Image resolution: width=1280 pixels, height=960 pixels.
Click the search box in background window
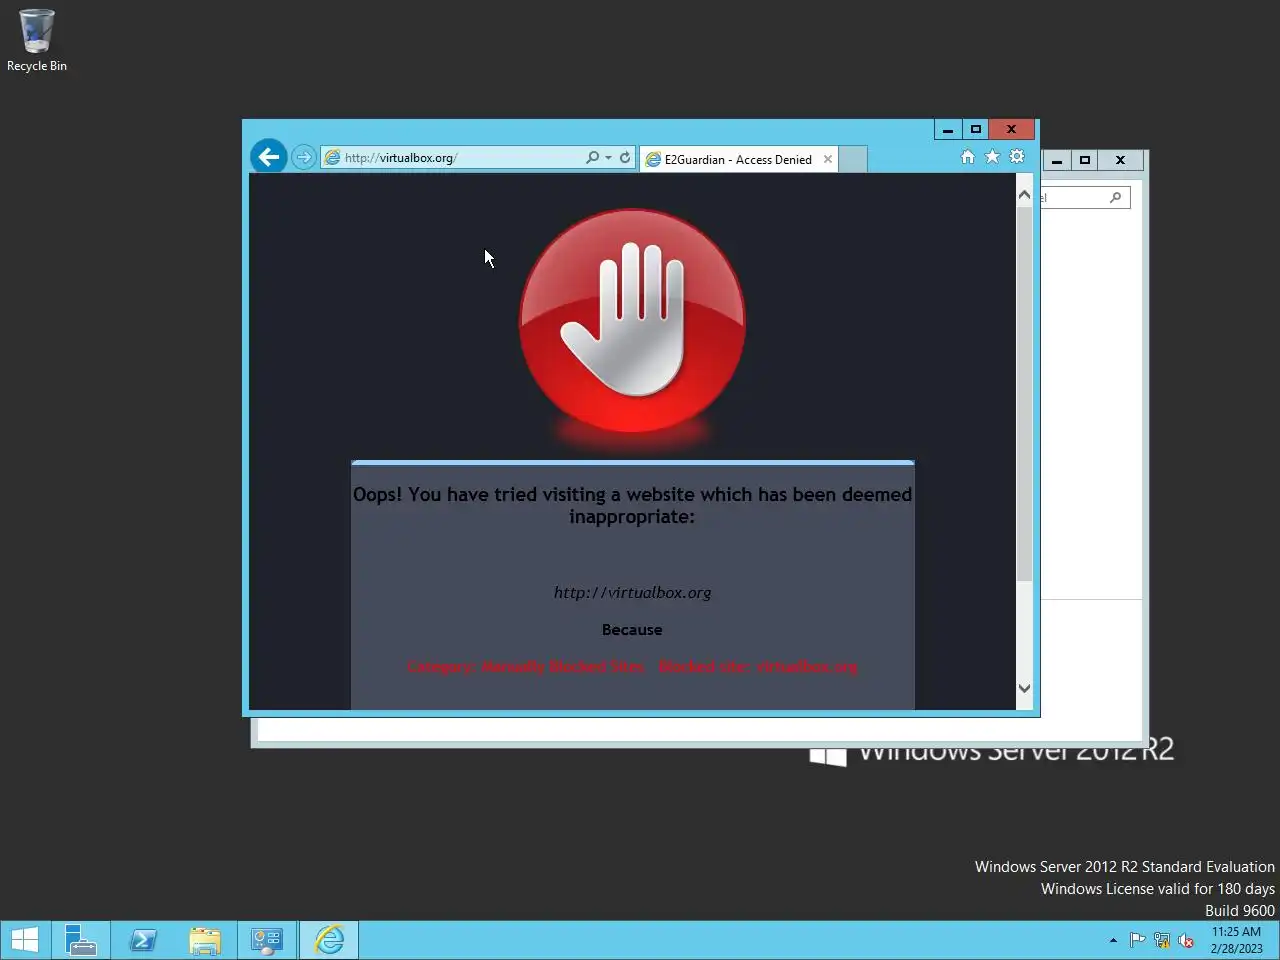1085,198
